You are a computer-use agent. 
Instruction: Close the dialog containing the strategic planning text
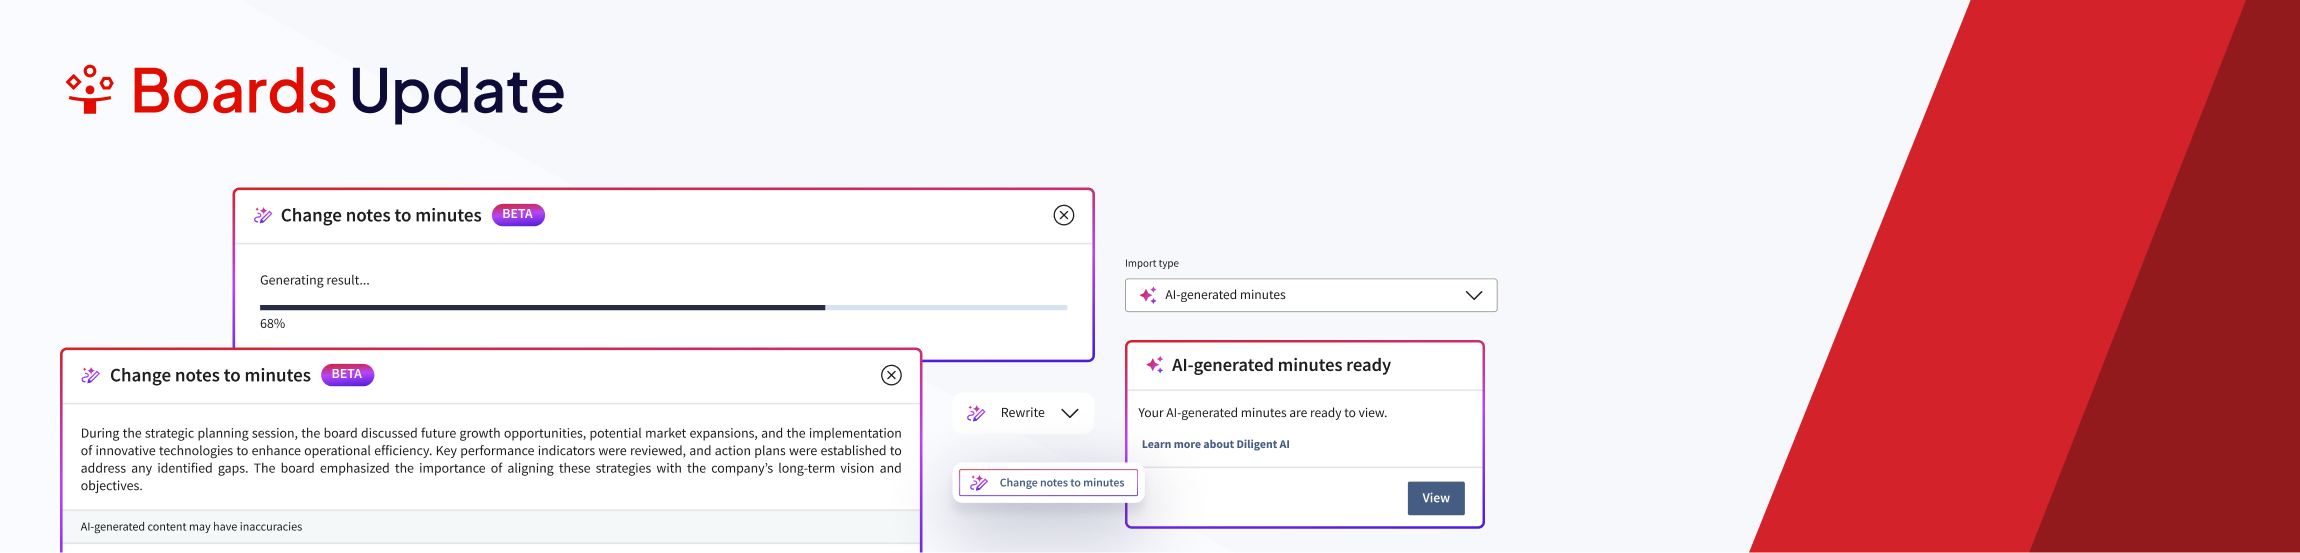coord(891,375)
